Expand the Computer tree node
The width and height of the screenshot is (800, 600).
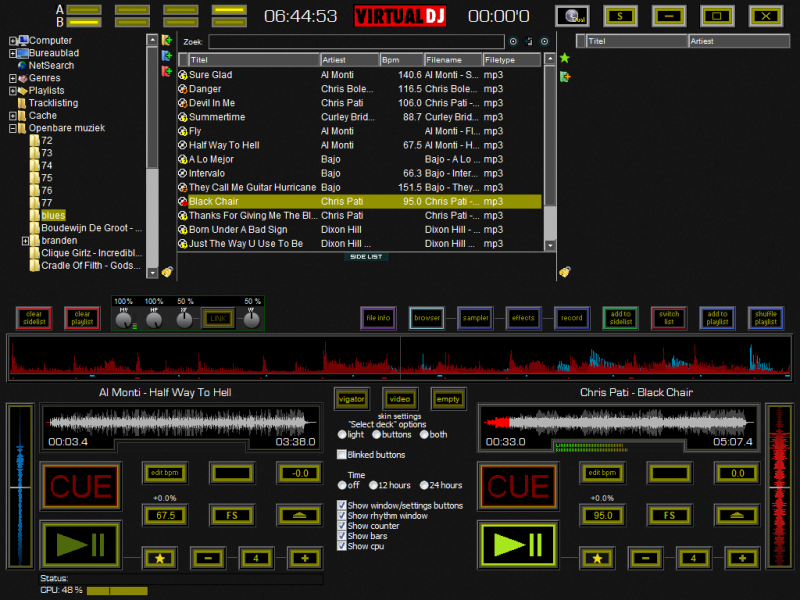(12, 40)
